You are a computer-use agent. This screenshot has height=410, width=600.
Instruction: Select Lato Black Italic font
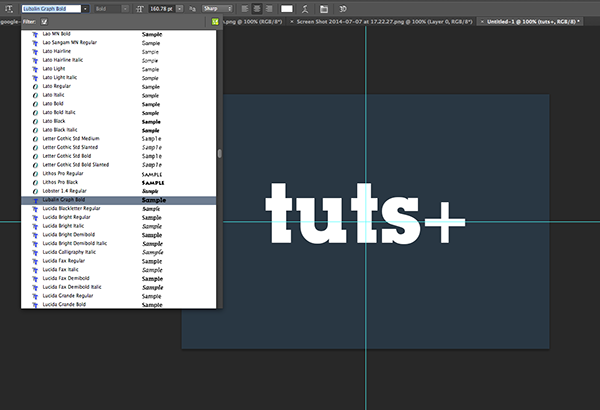pos(119,130)
